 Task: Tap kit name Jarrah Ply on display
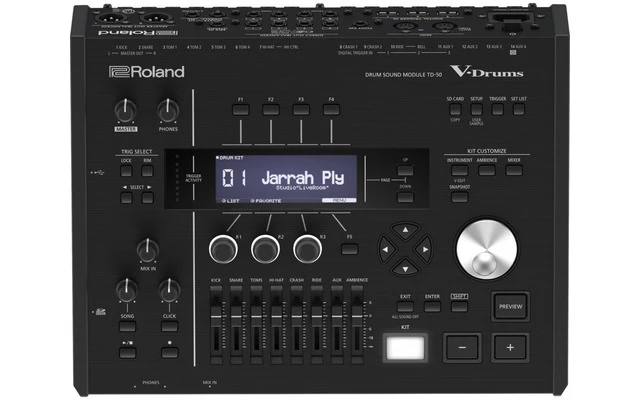(303, 178)
